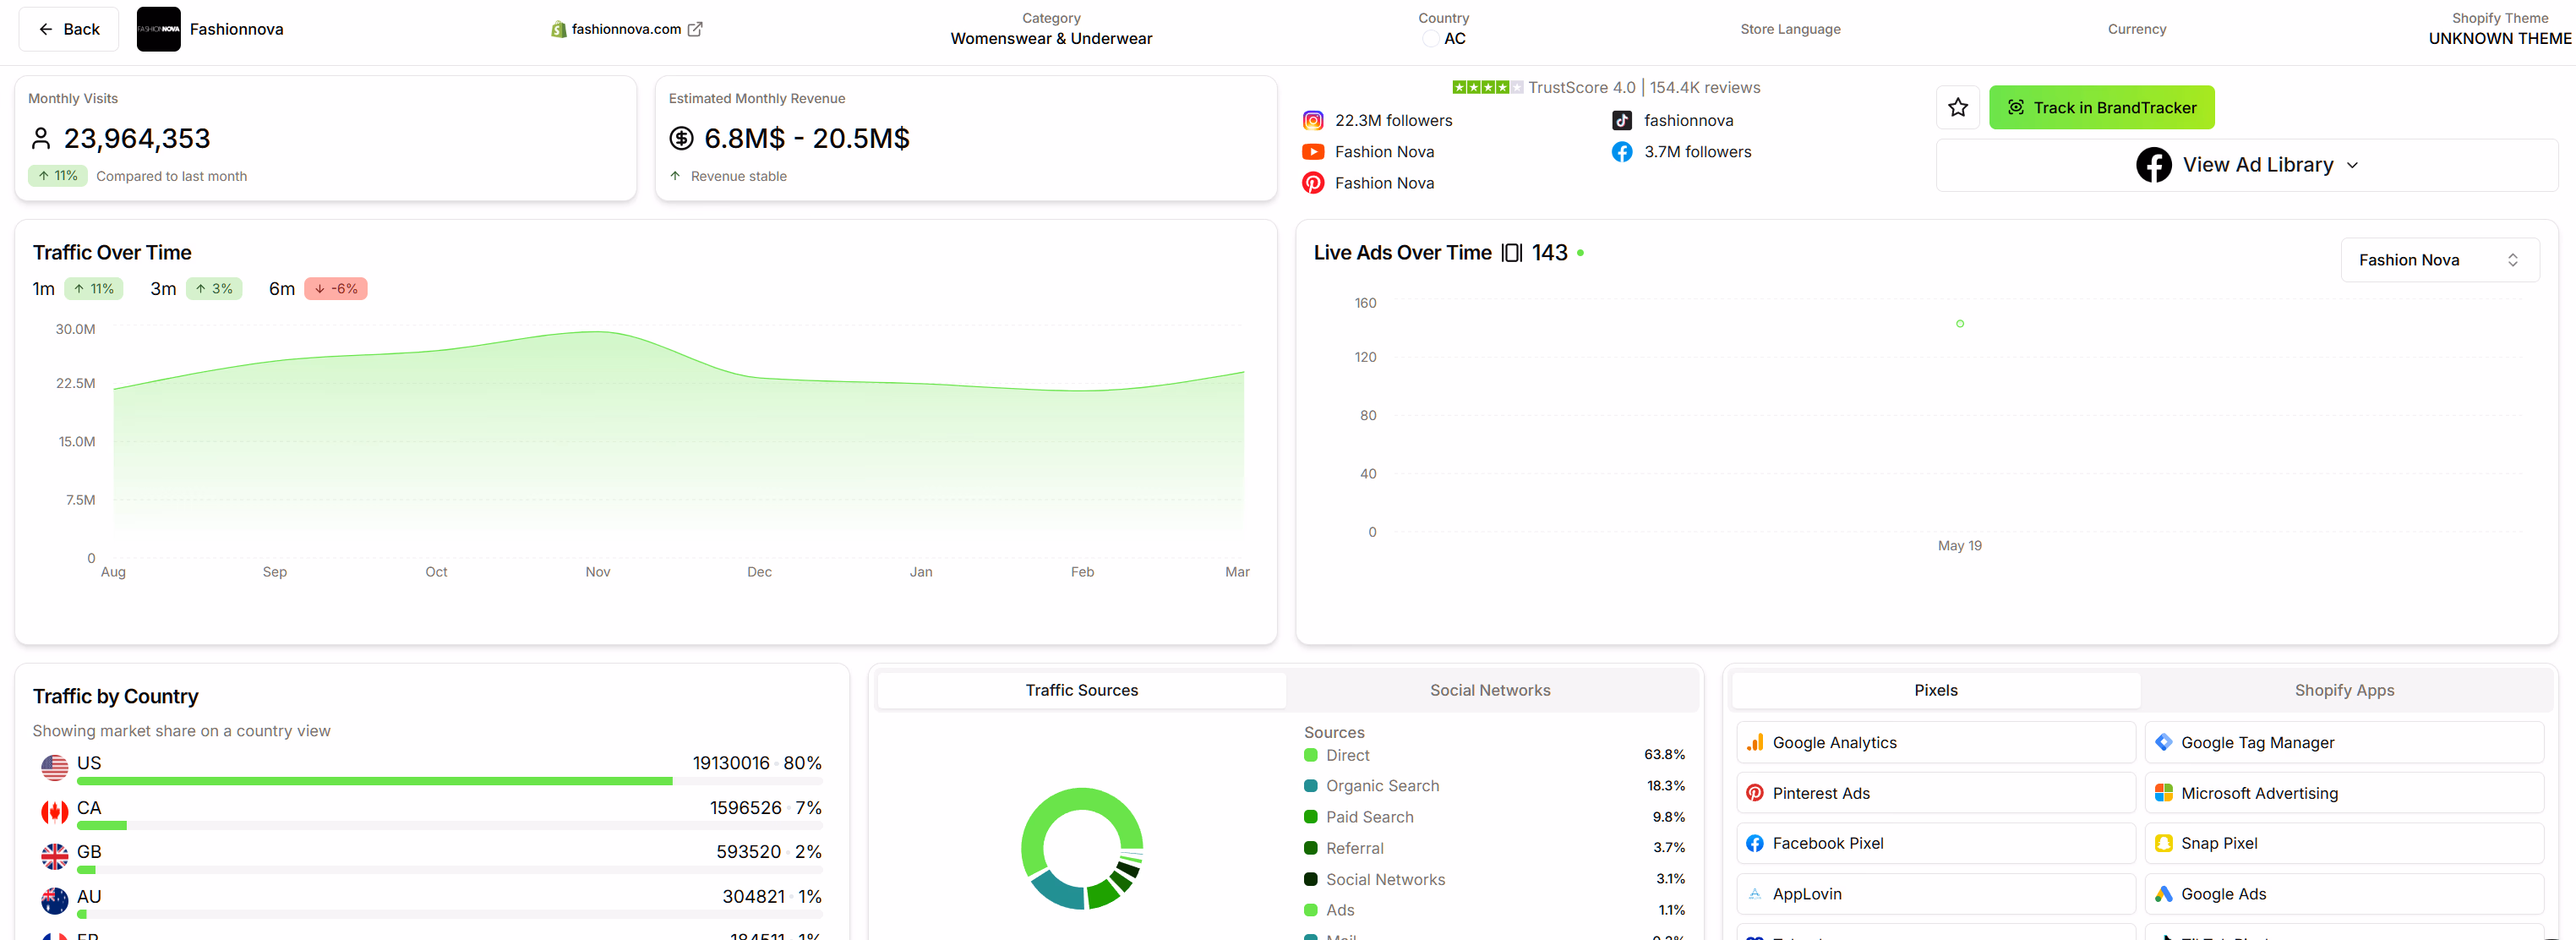Click the Shopify bag icon
Viewport: 2576px width, 940px height.
(x=559, y=29)
